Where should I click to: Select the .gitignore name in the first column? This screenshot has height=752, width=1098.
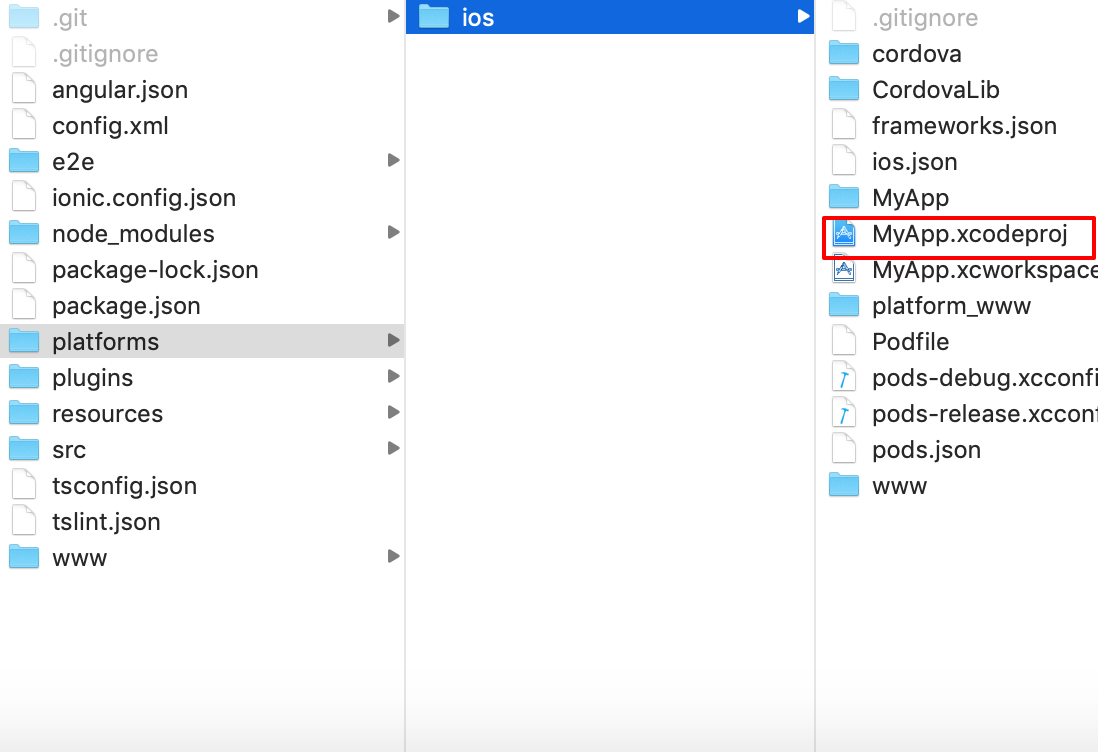pos(105,54)
